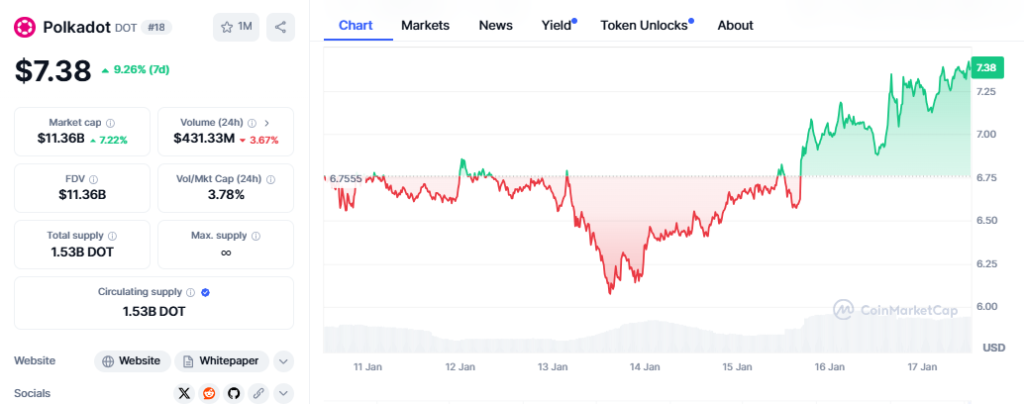Open Polkadot's GitHub repository
This screenshot has height=404, width=1024.
pos(234,393)
